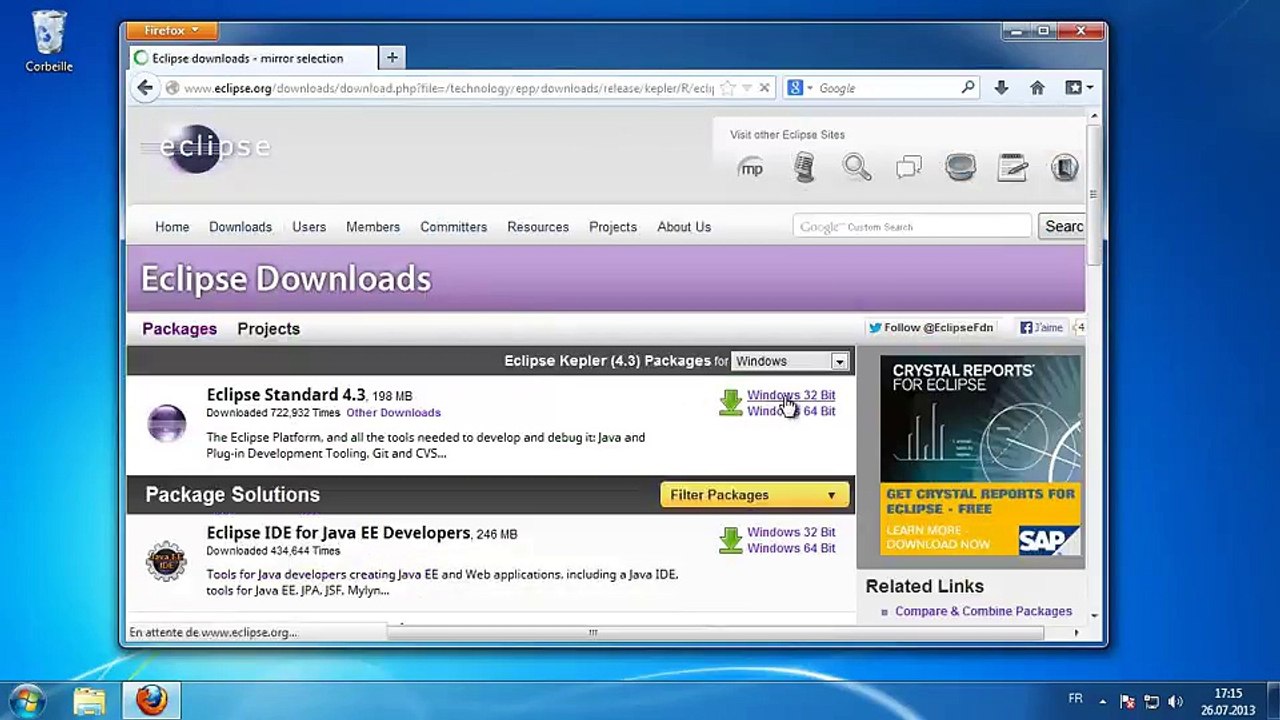This screenshot has height=720, width=1280.
Task: Download Java EE IDE Windows 64 Bit
Action: (791, 548)
